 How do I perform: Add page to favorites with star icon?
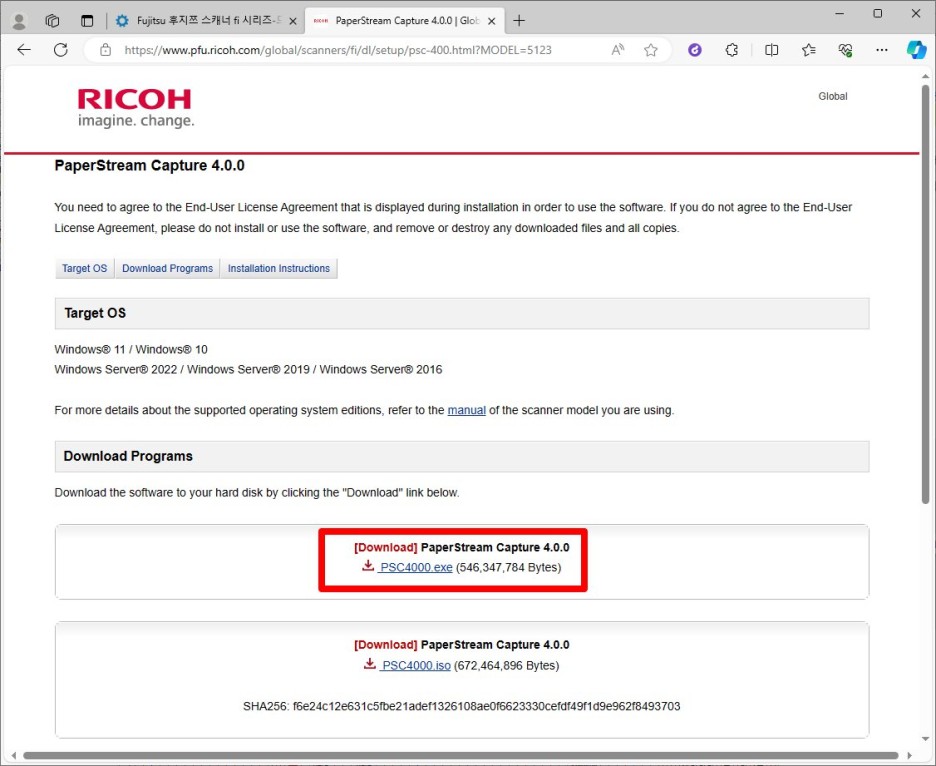coord(651,50)
